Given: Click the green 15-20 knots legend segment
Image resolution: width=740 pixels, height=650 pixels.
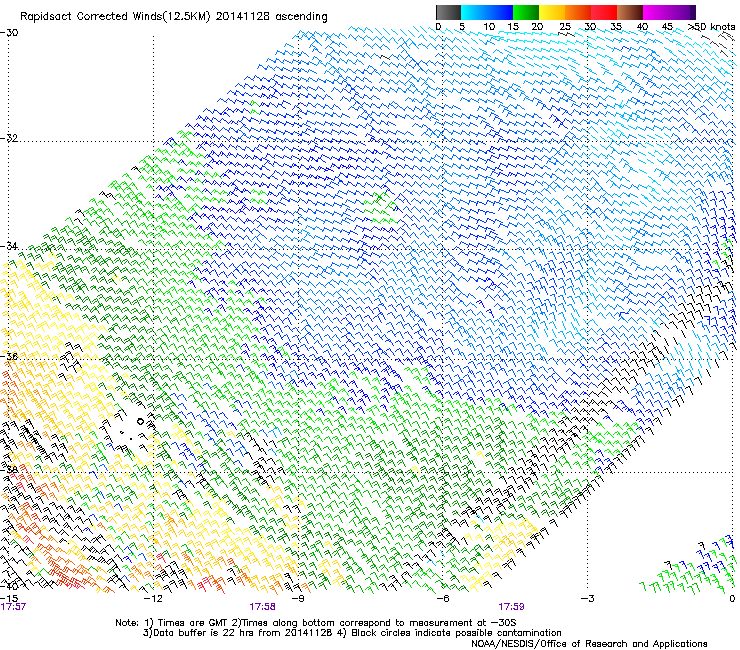Looking at the screenshot, I should pyautogui.click(x=526, y=12).
